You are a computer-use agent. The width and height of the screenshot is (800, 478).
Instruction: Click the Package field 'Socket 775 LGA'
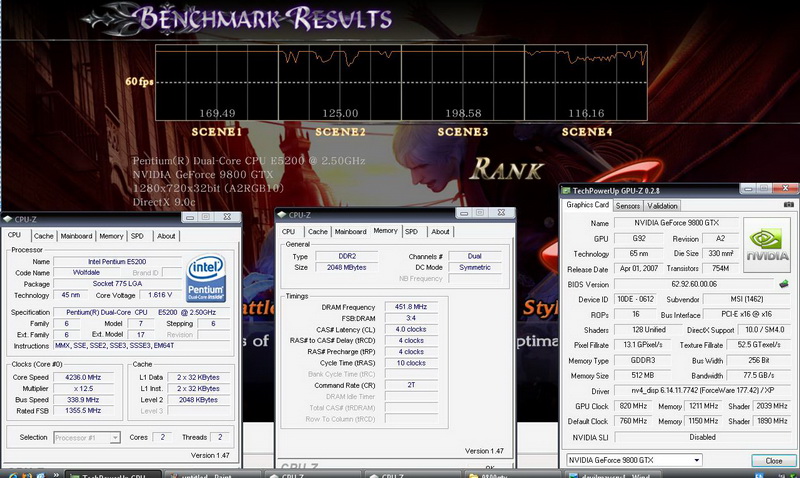click(x=117, y=284)
